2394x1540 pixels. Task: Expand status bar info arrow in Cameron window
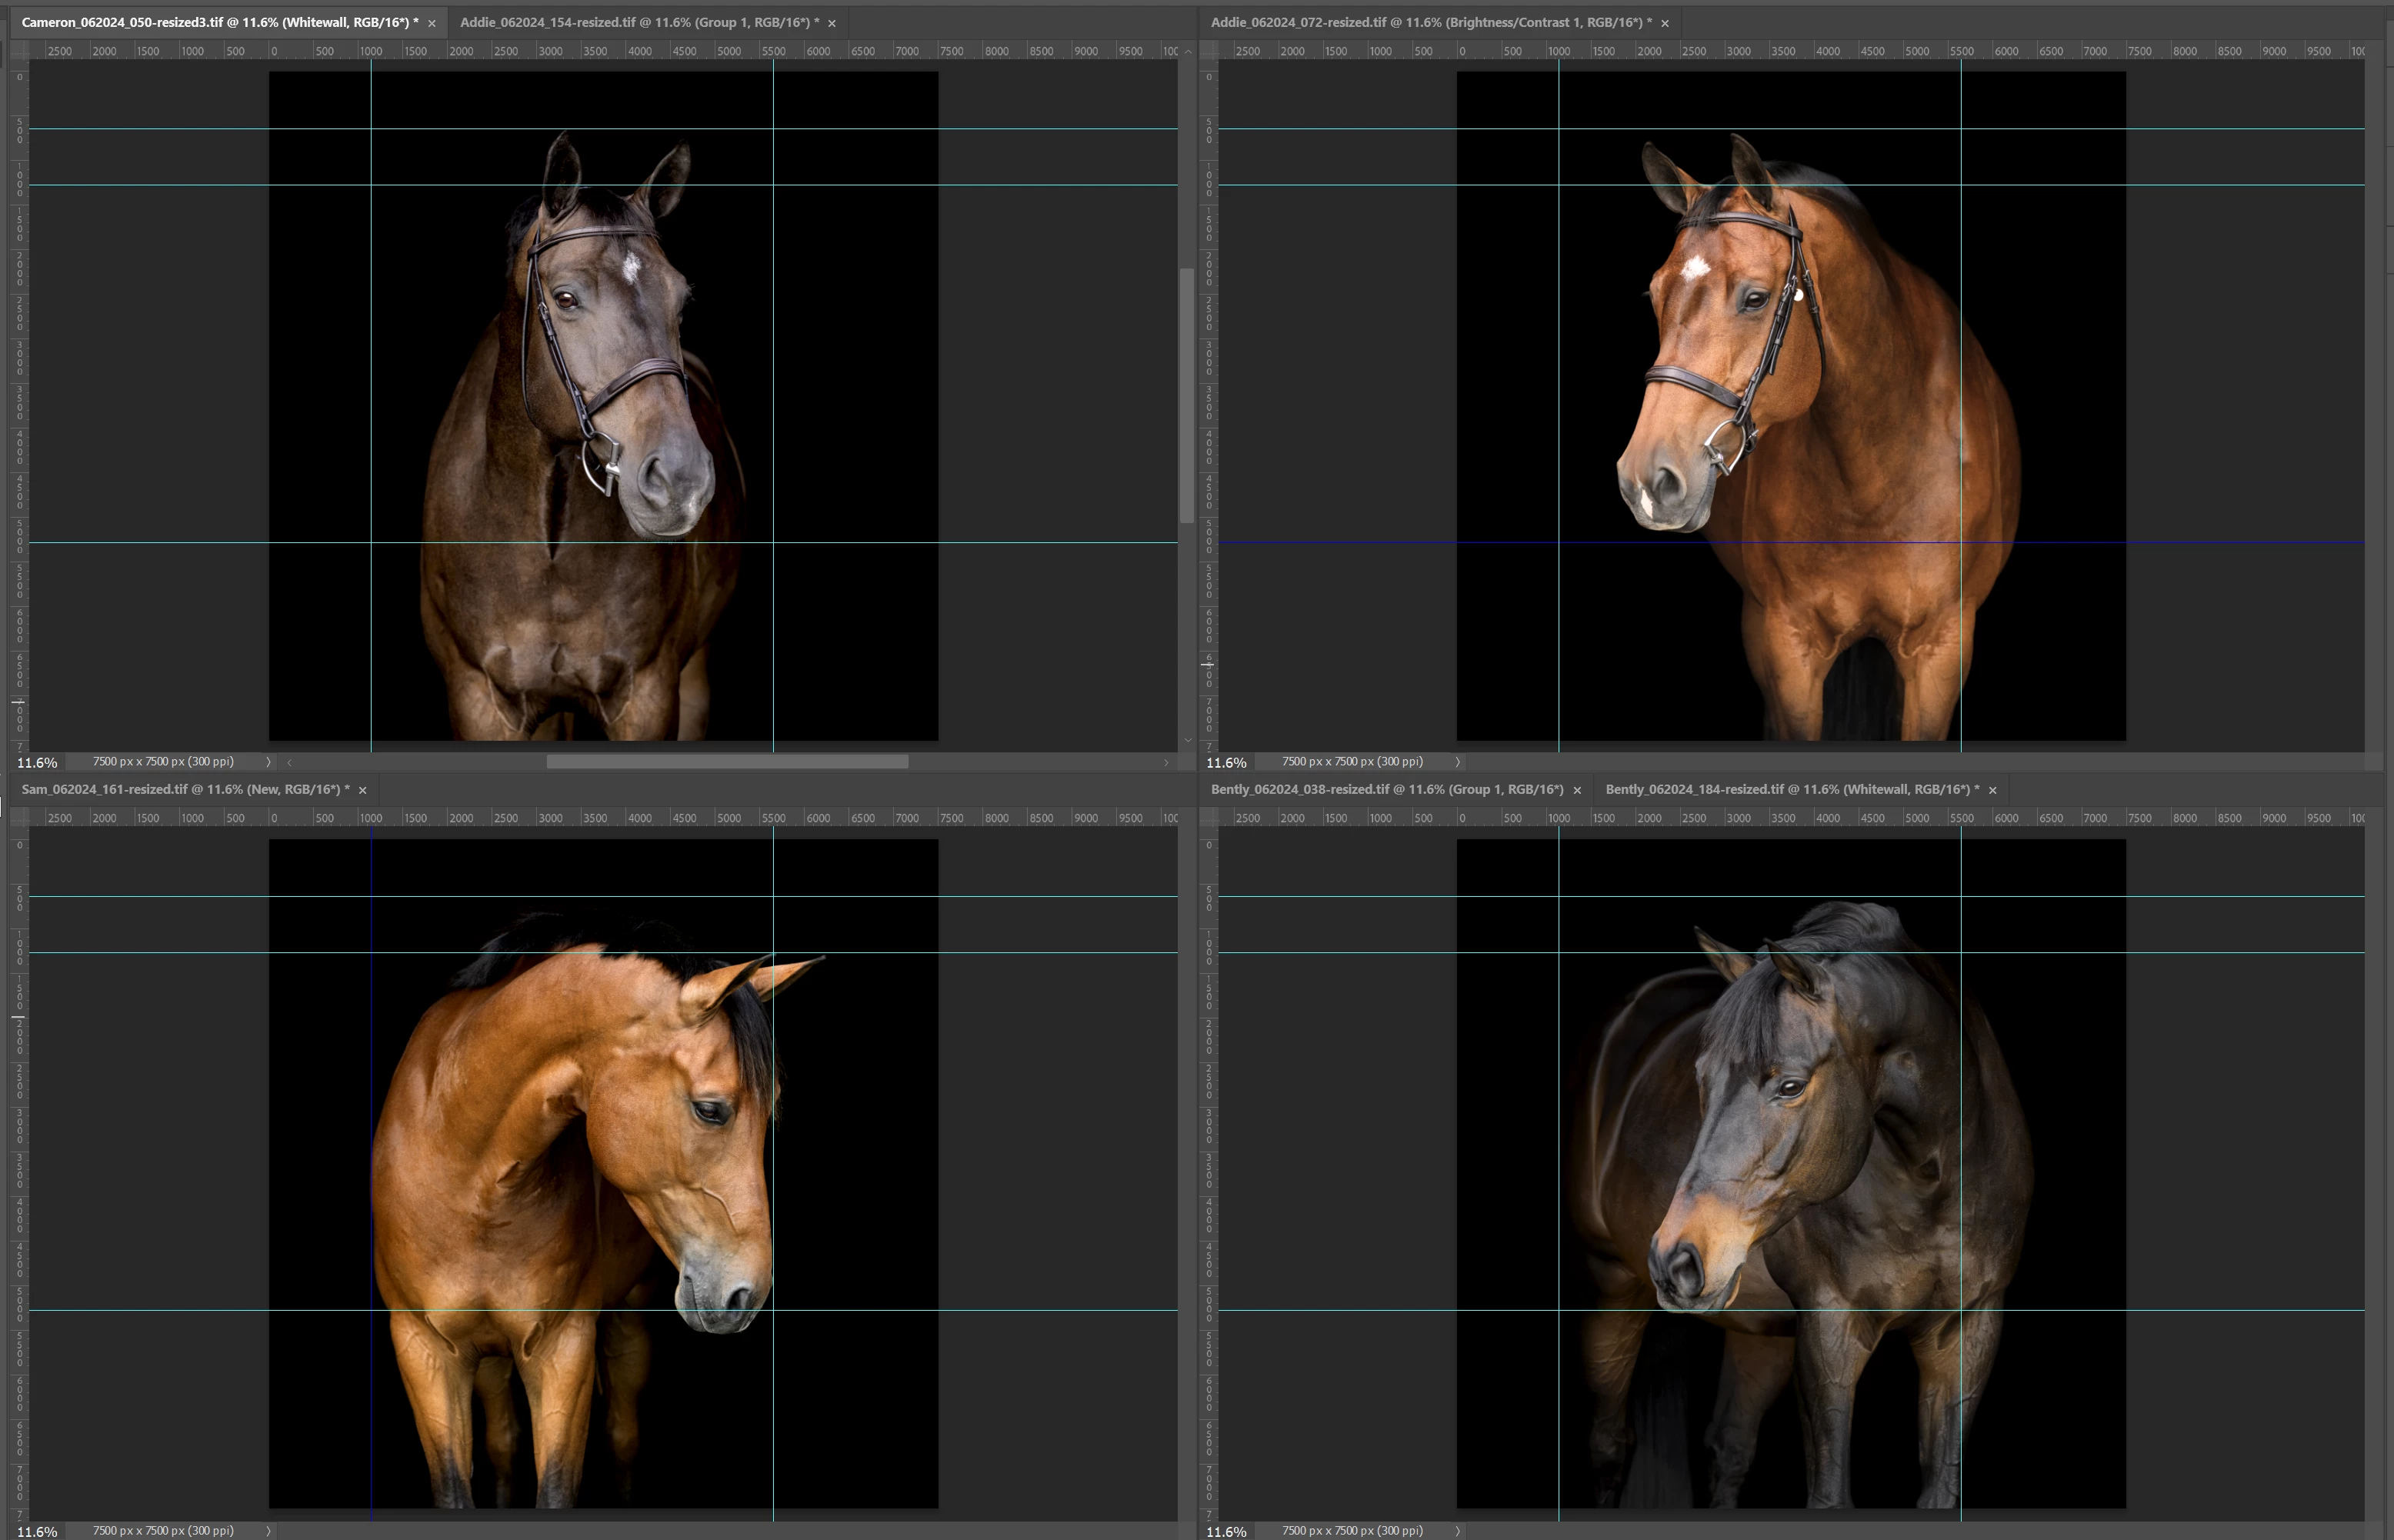268,762
